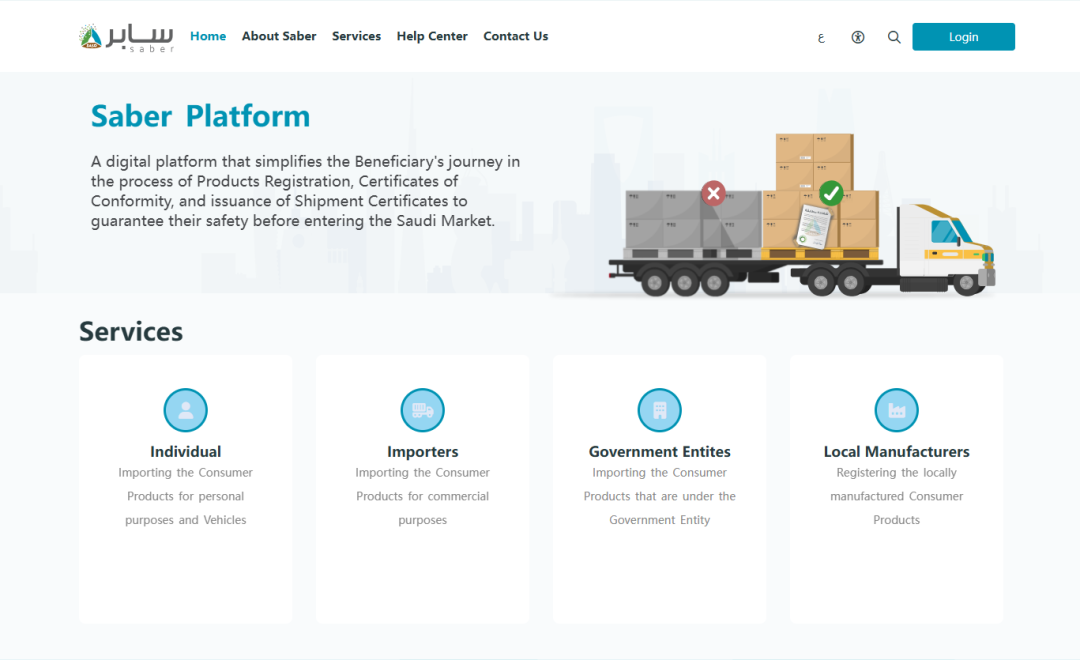This screenshot has height=660, width=1080.
Task: Click the red X badge on gray boxes
Action: pos(714,193)
